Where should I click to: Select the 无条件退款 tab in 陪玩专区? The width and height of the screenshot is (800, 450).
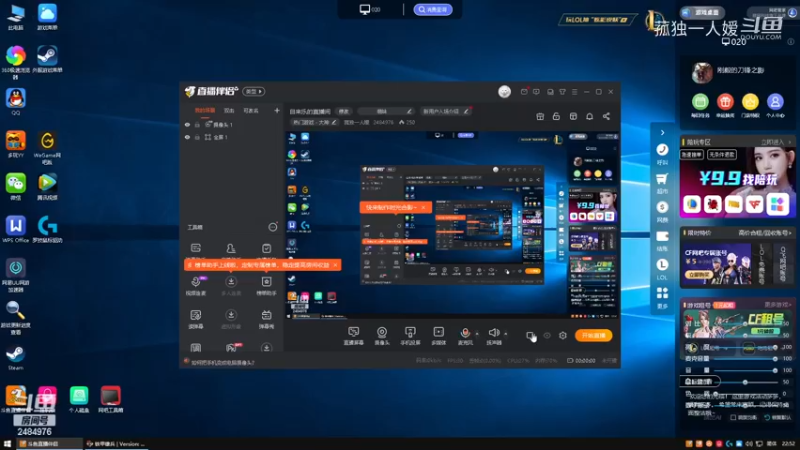click(721, 154)
